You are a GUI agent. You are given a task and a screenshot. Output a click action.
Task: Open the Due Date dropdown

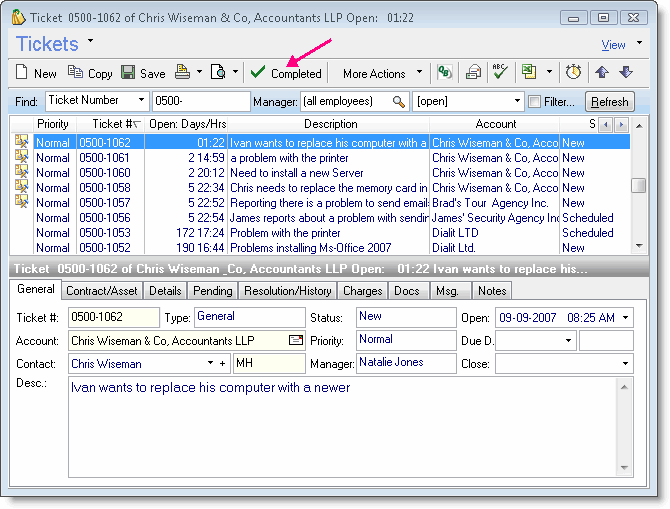pyautogui.click(x=568, y=341)
